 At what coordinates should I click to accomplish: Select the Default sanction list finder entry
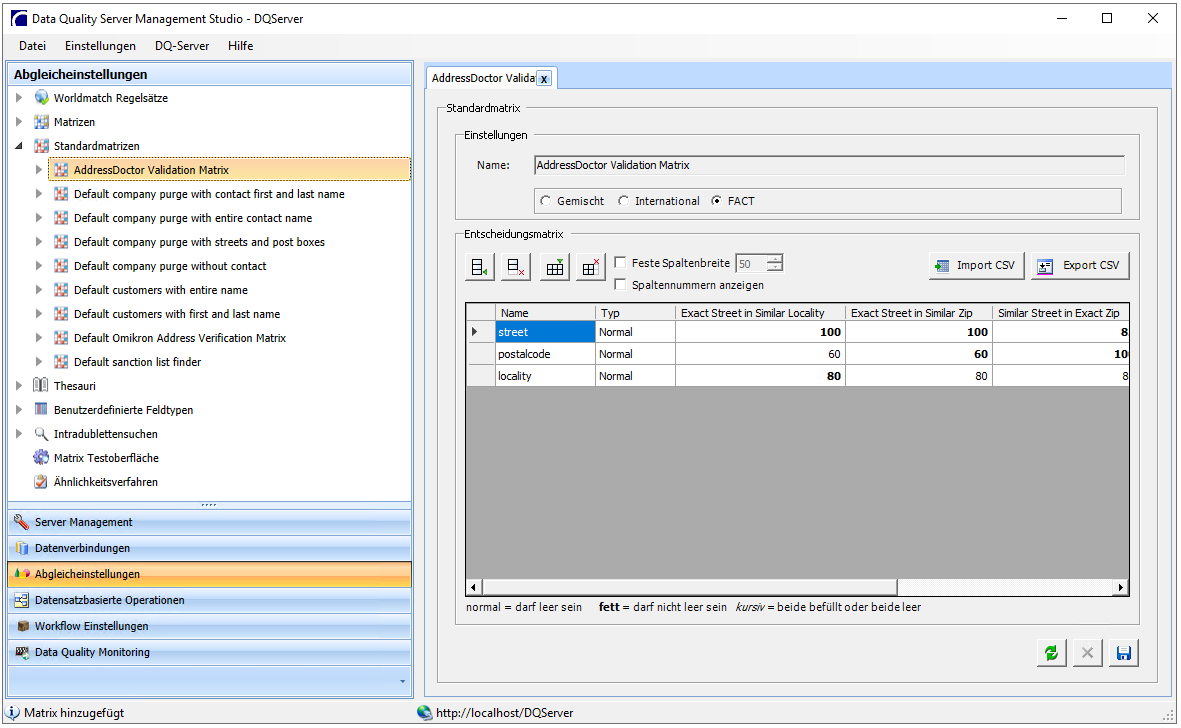point(137,362)
